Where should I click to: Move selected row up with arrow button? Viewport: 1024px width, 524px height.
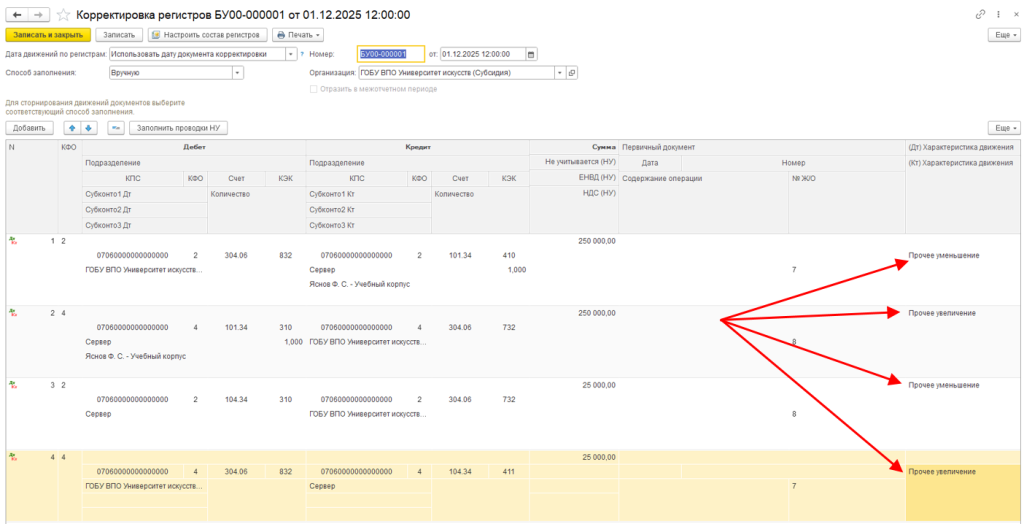point(71,128)
